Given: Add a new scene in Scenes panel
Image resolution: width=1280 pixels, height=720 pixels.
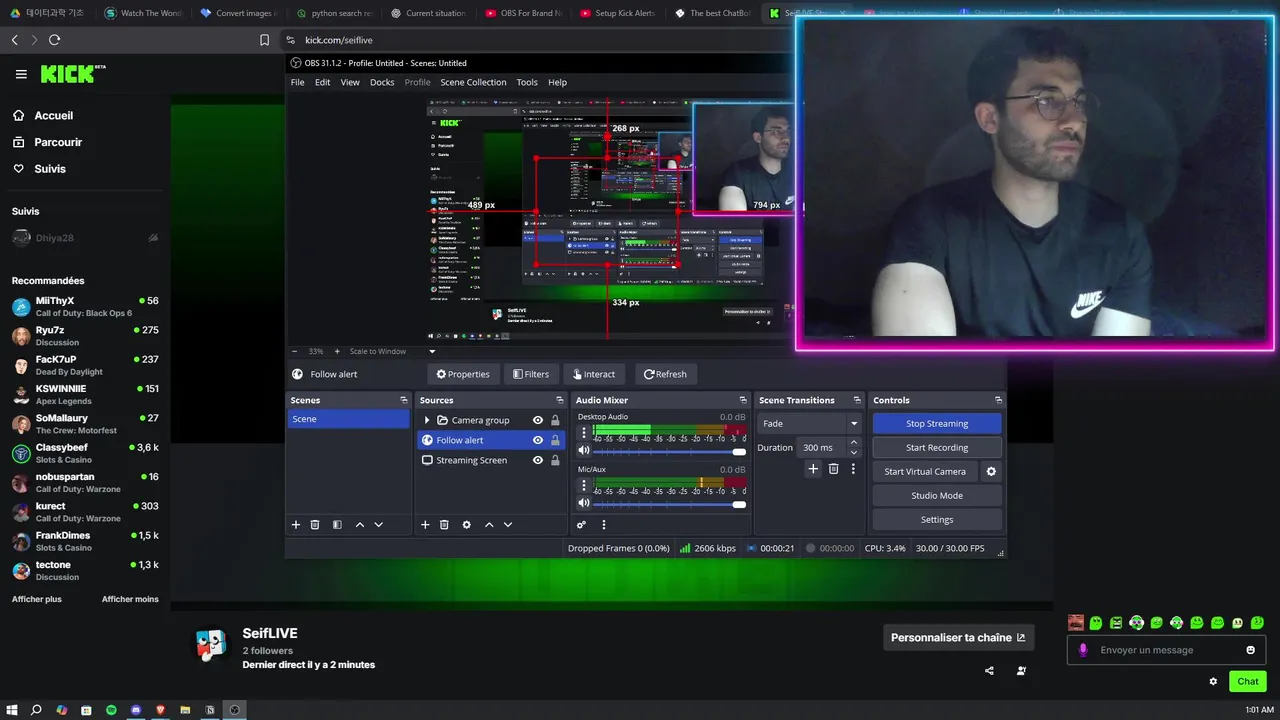Looking at the screenshot, I should 295,525.
